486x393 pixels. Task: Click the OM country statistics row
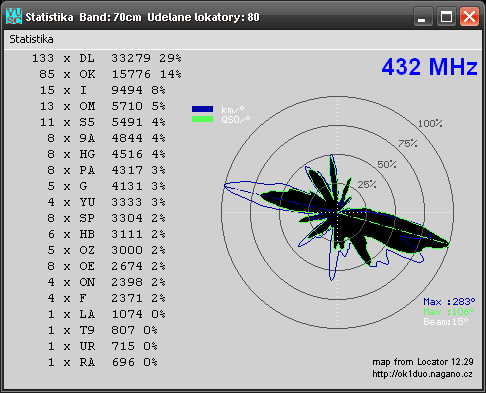(x=103, y=106)
